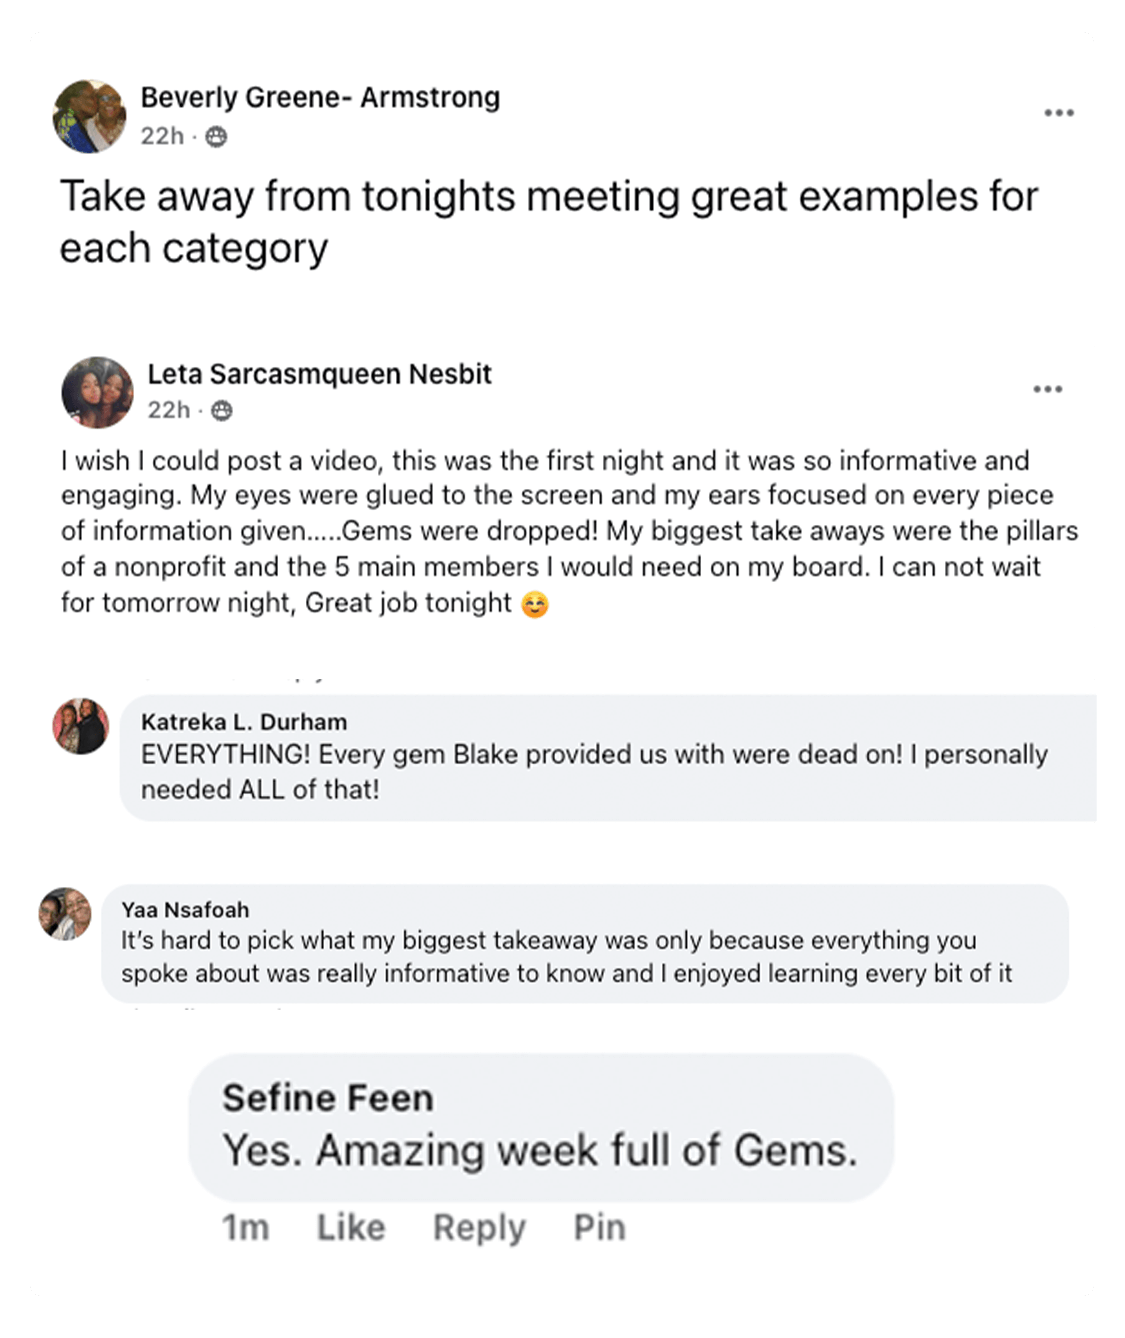Pin Sefine Feen's comment
The width and height of the screenshot is (1125, 1338).
tap(599, 1227)
